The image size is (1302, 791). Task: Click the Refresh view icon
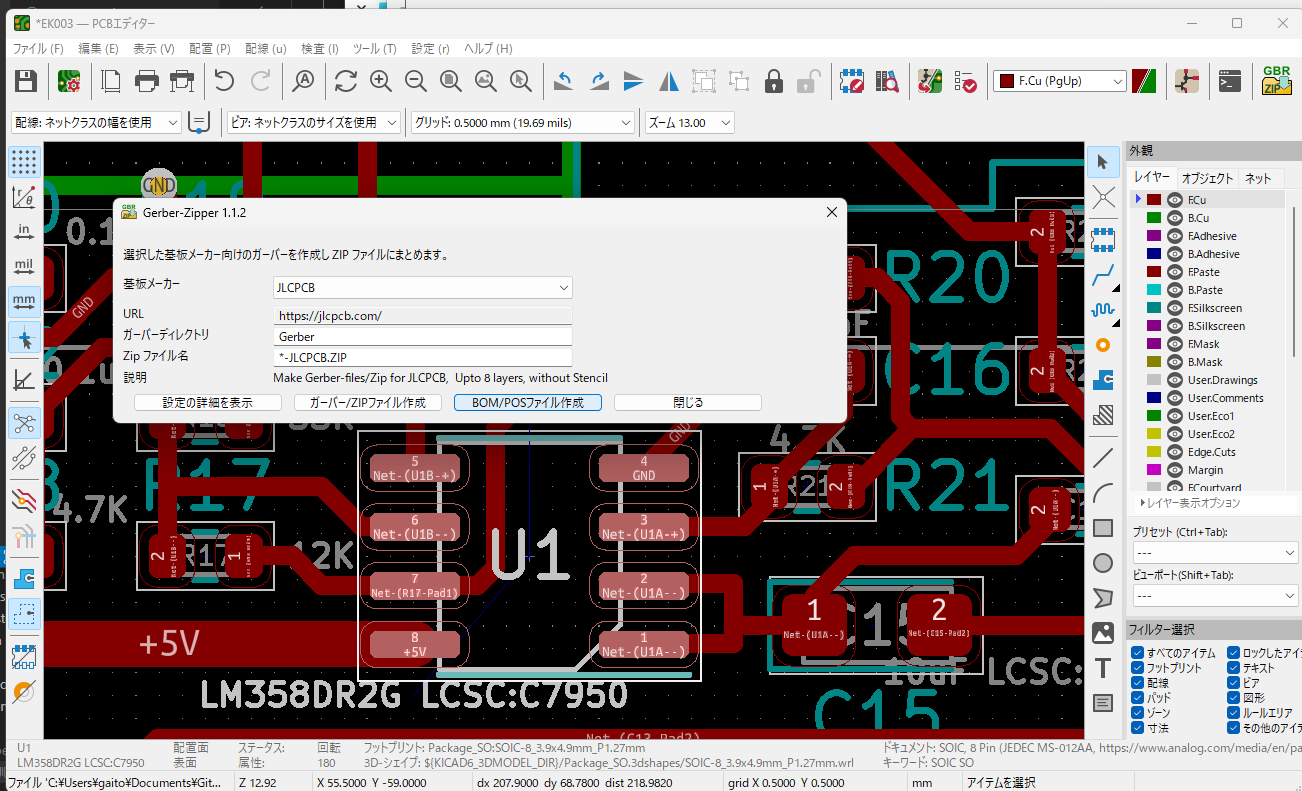(346, 81)
